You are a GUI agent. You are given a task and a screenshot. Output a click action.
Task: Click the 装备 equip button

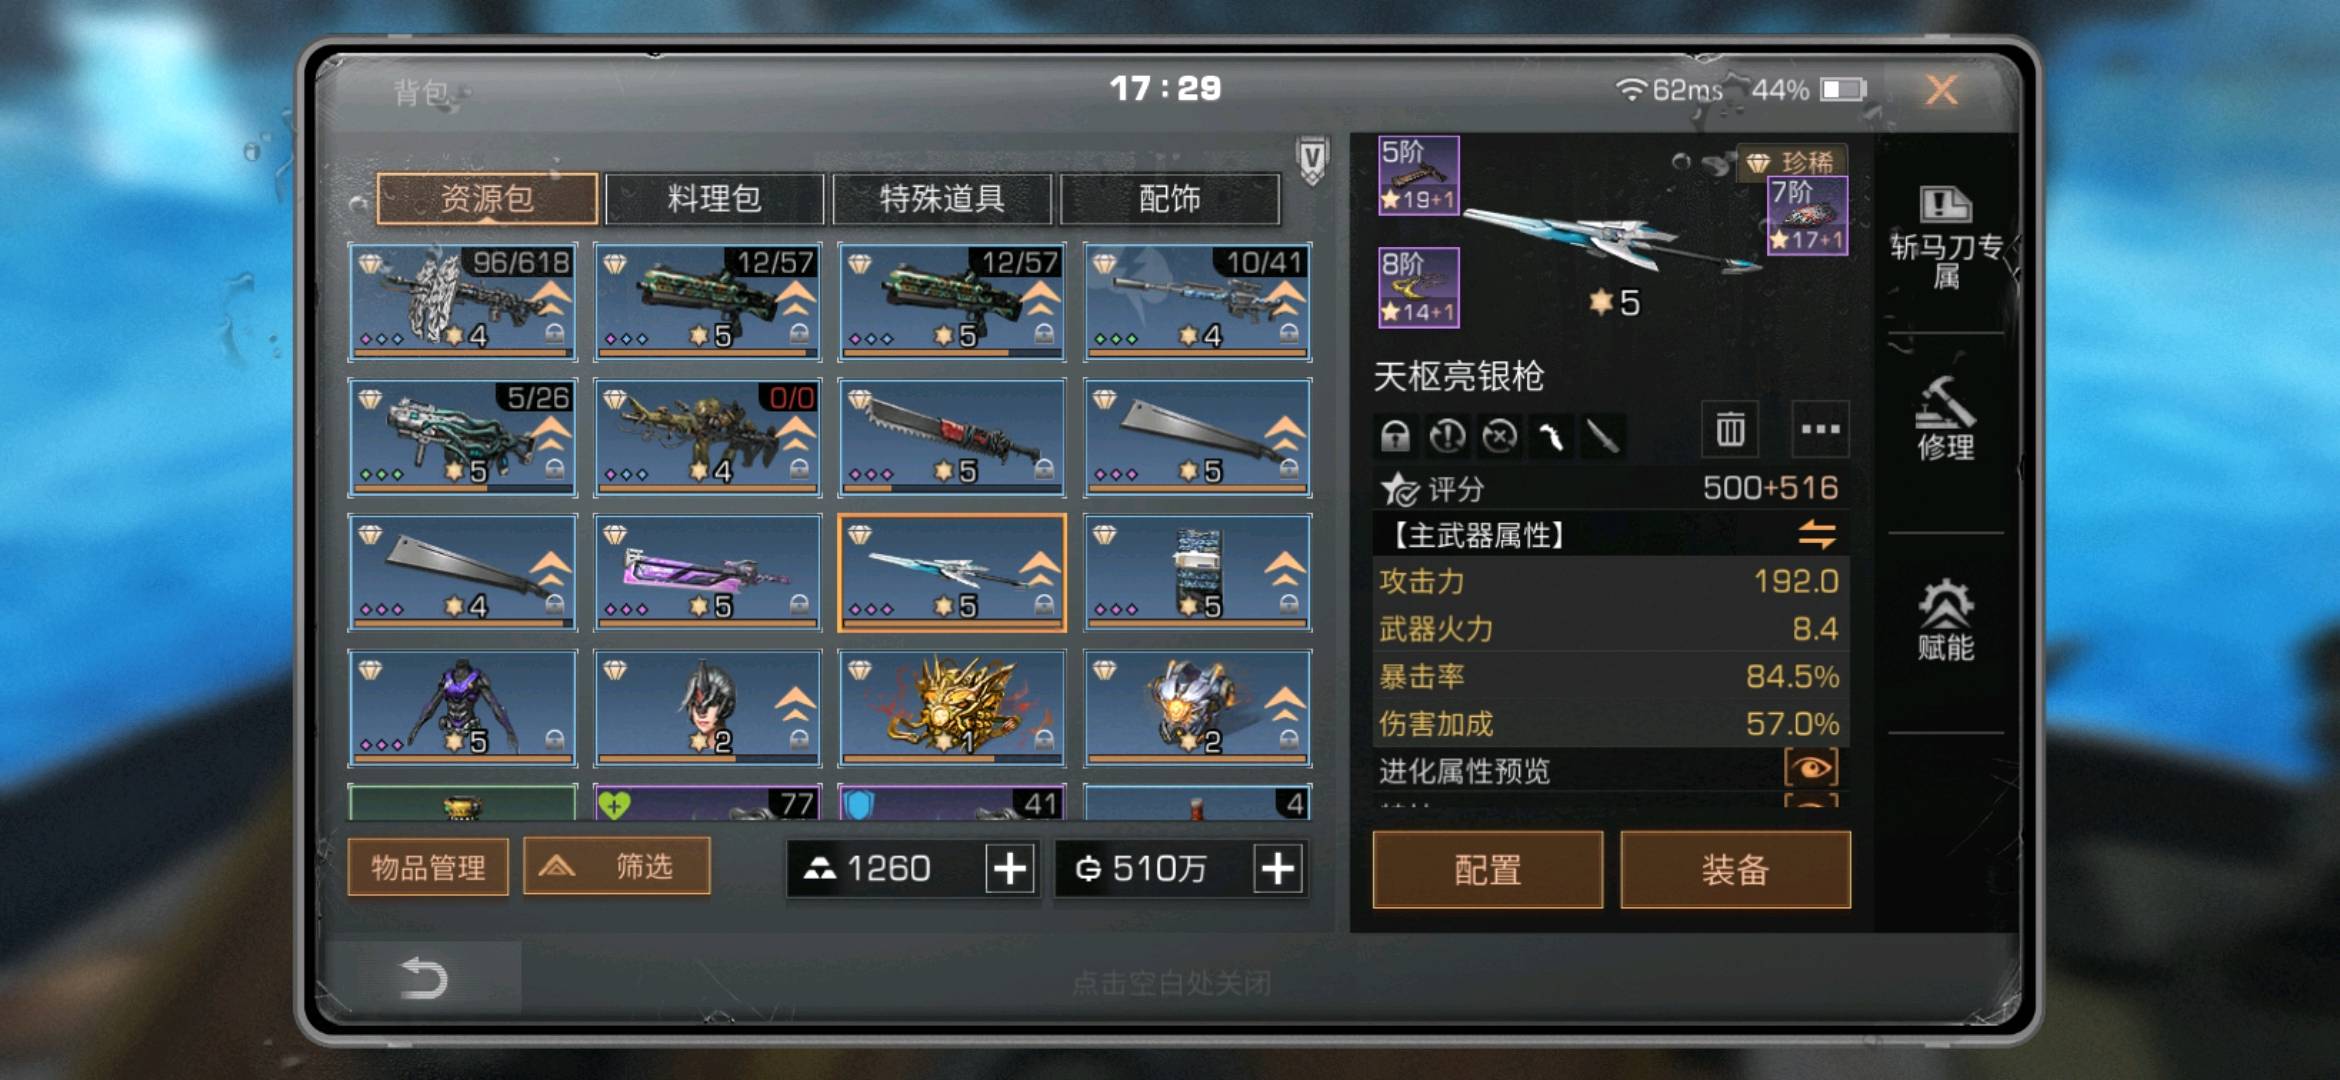click(x=1735, y=870)
